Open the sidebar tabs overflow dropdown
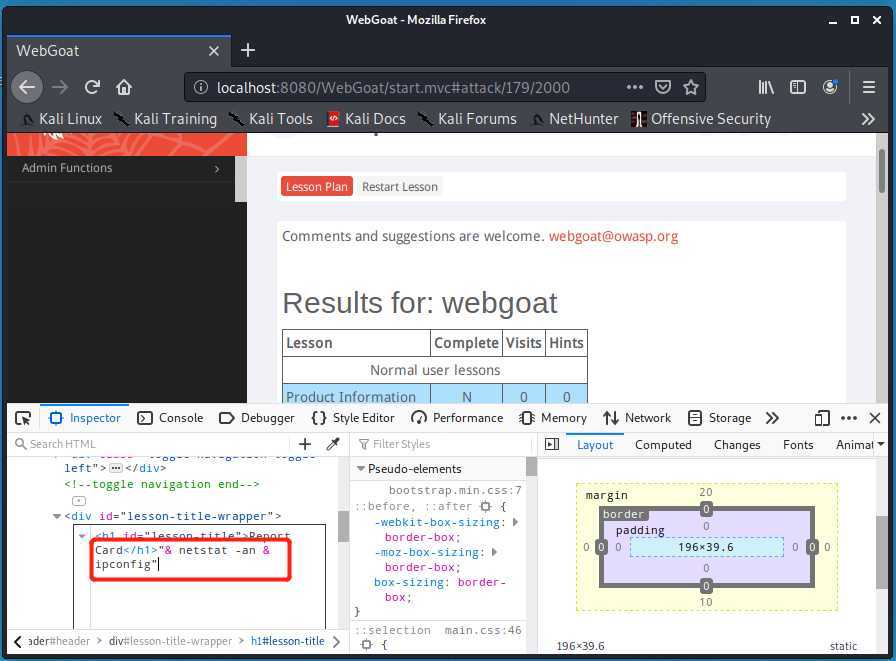The image size is (896, 661). [x=881, y=444]
